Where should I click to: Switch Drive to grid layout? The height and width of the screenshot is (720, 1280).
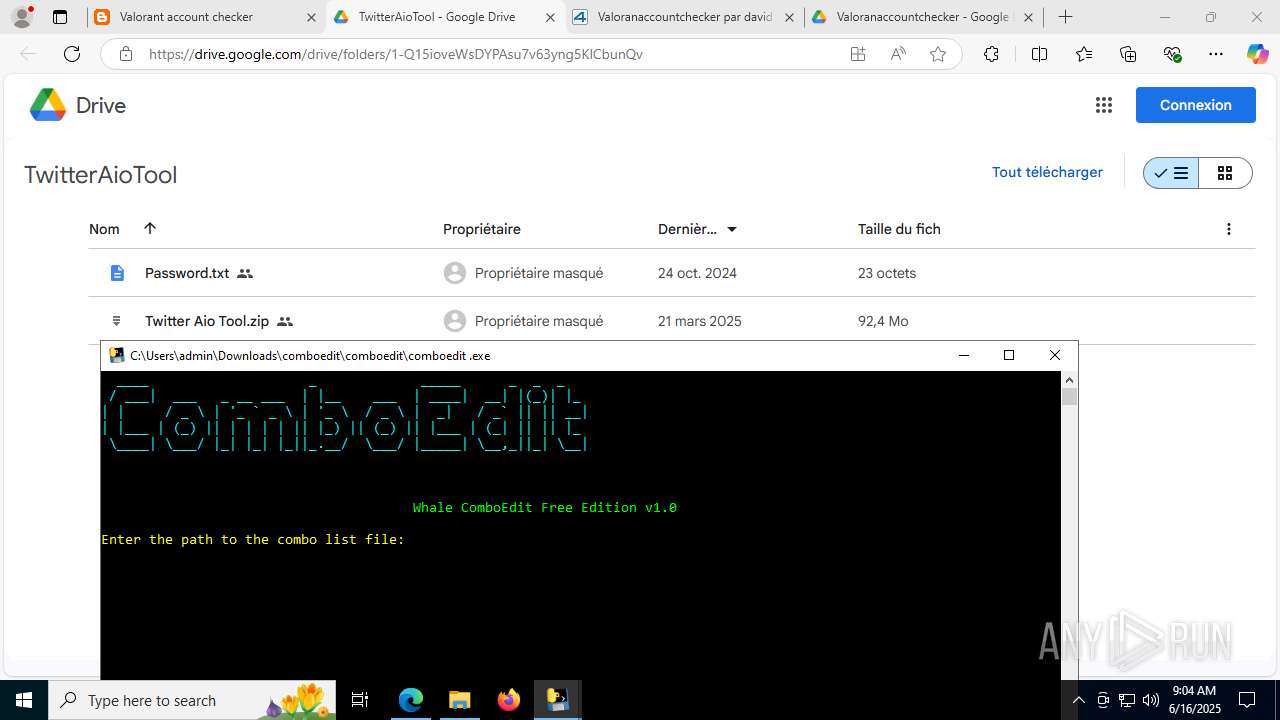1225,173
